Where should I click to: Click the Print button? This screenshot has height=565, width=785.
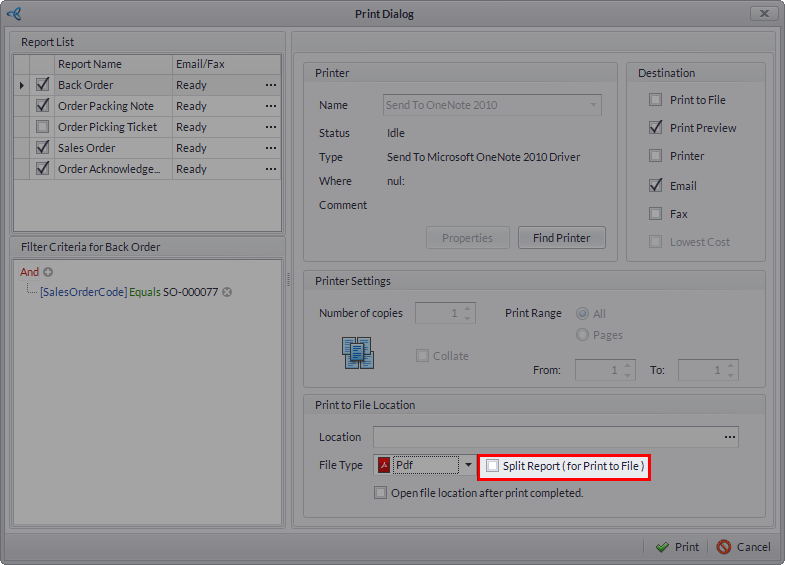677,547
